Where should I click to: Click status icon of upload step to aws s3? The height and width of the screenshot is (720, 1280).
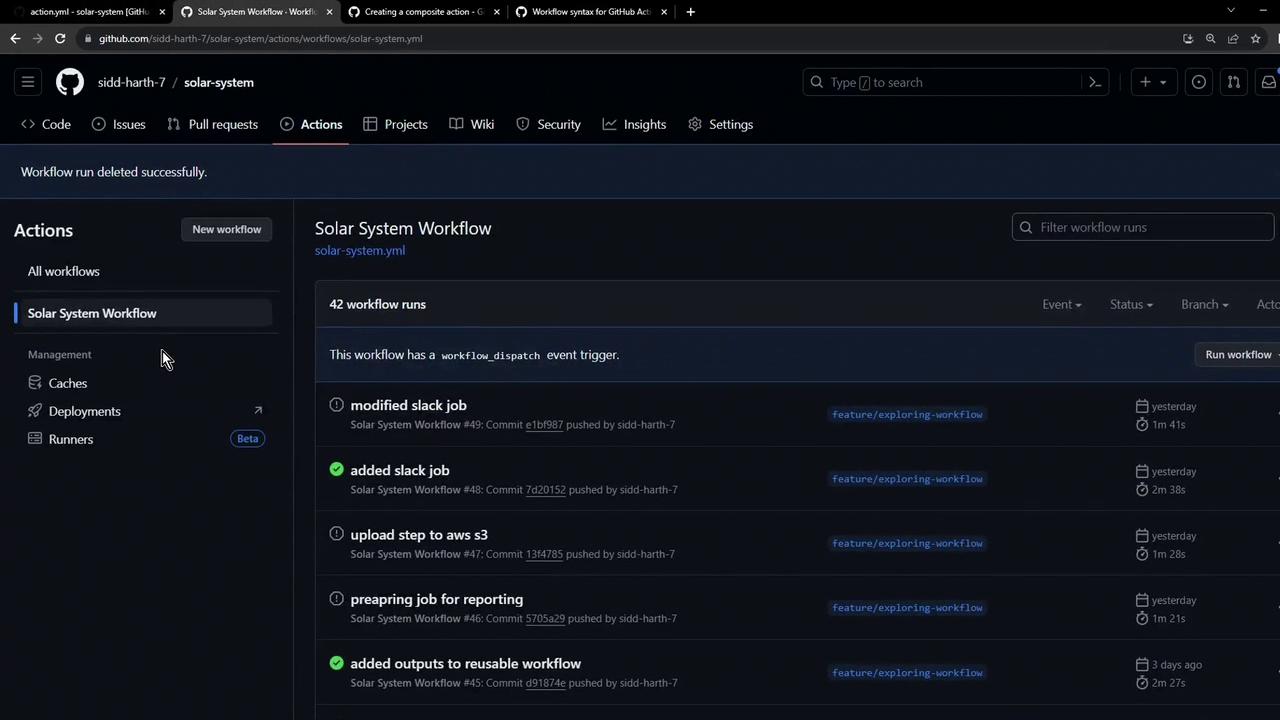click(x=336, y=534)
